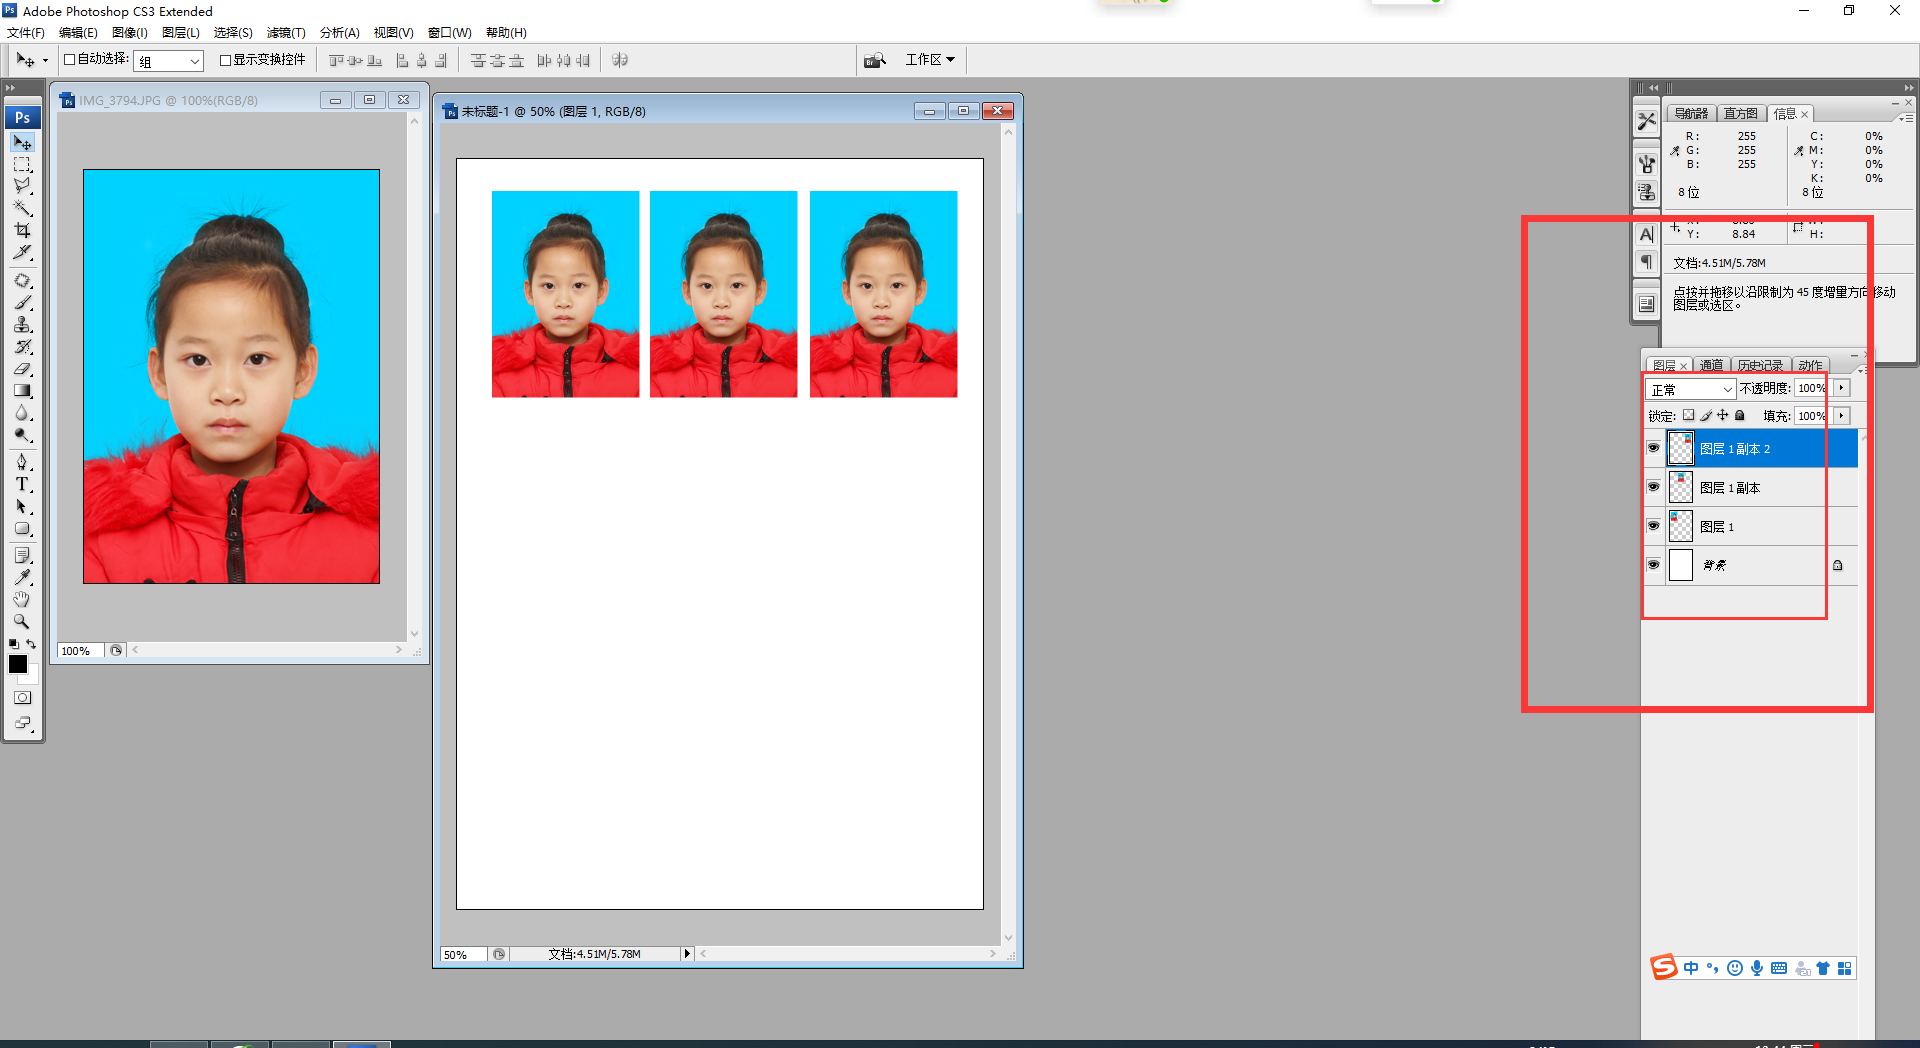Enable the 自动选择 checkbox

pyautogui.click(x=70, y=60)
